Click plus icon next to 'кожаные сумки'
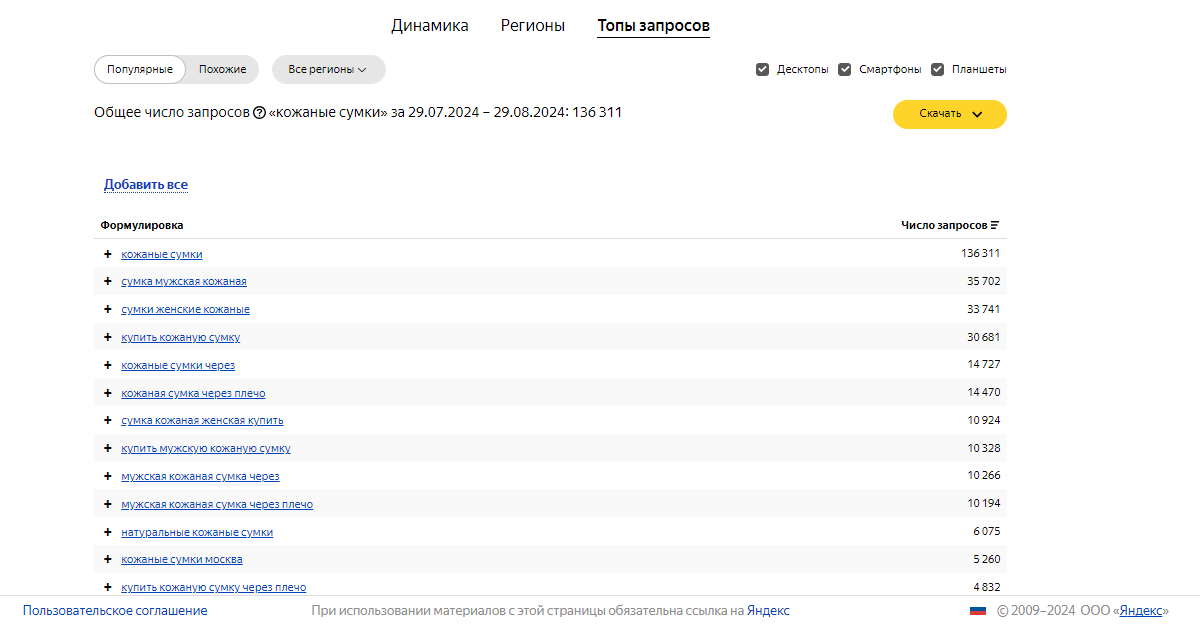Image resolution: width=1200 pixels, height=624 pixels. tap(108, 254)
